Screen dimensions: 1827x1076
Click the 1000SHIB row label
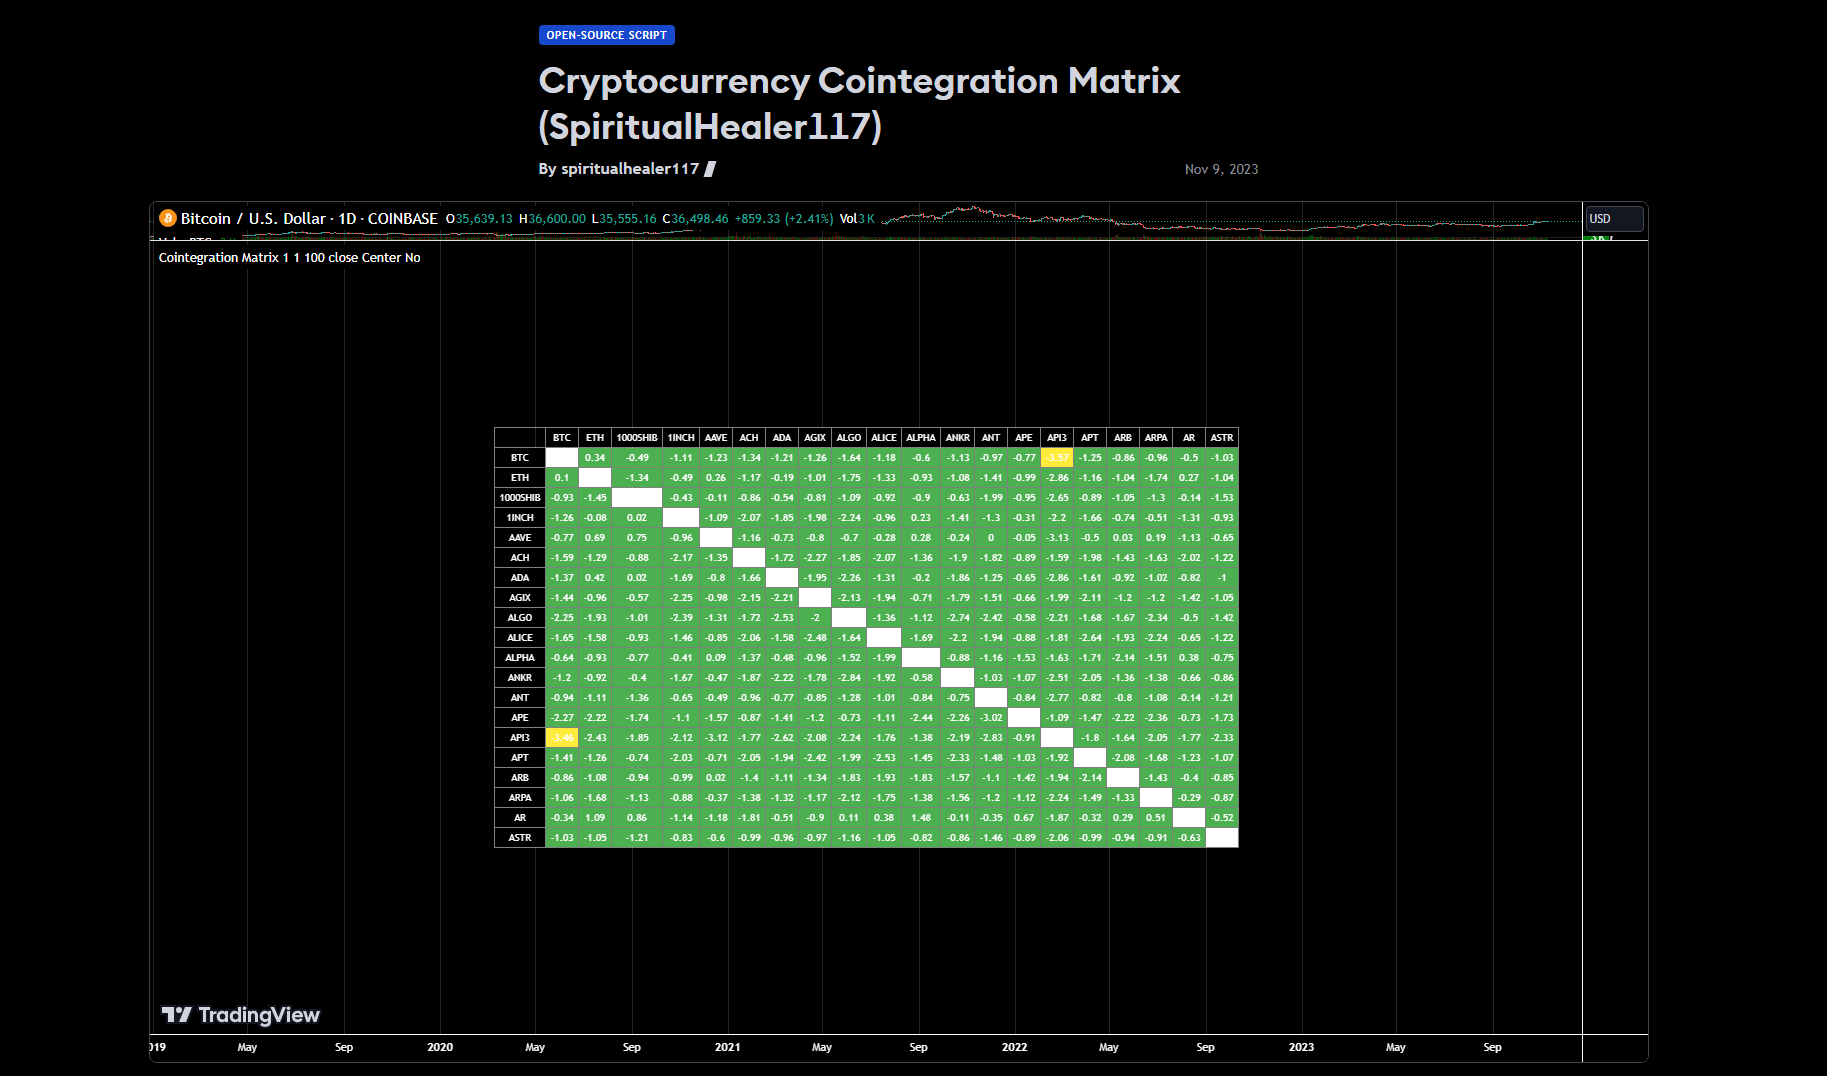pos(520,498)
